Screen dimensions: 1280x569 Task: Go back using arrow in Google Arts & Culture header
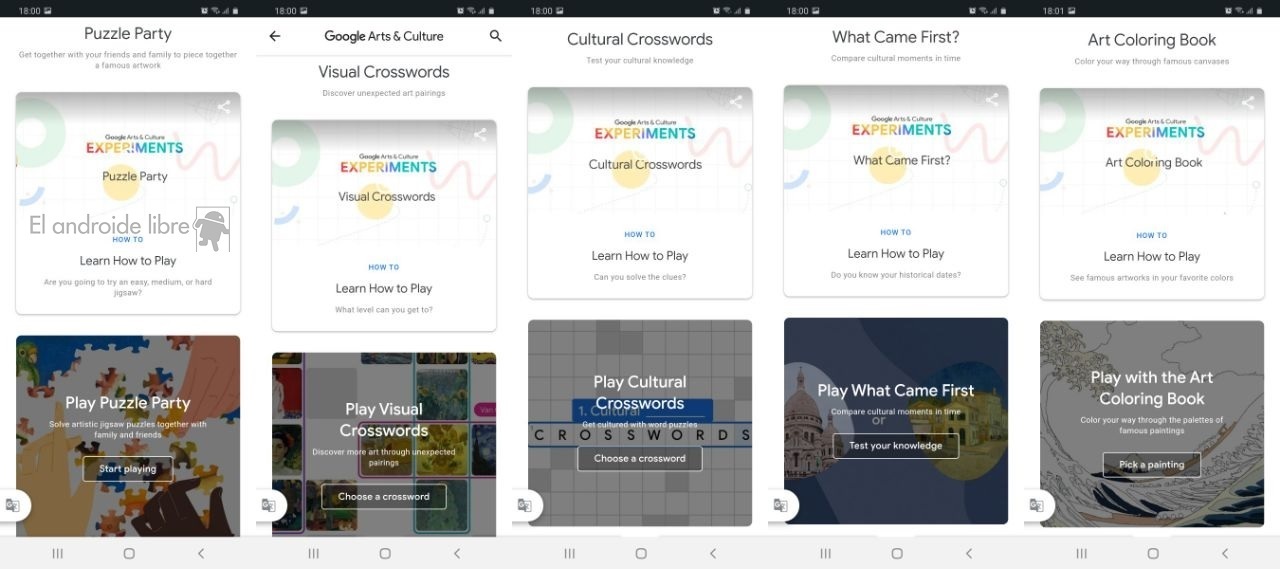[275, 36]
